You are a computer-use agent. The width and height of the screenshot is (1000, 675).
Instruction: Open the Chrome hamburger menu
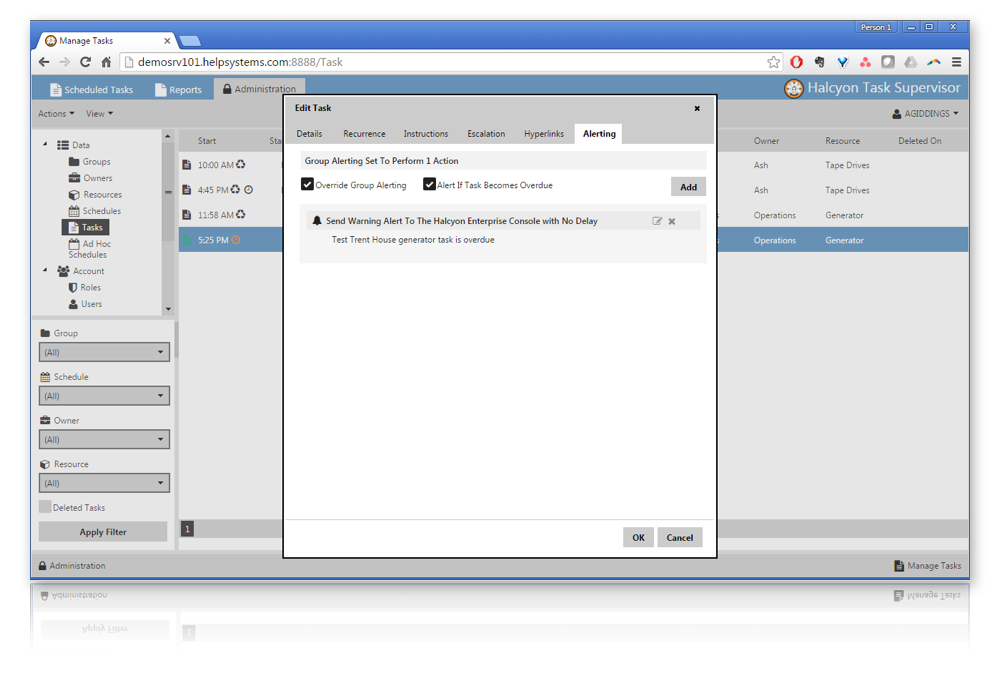(957, 62)
